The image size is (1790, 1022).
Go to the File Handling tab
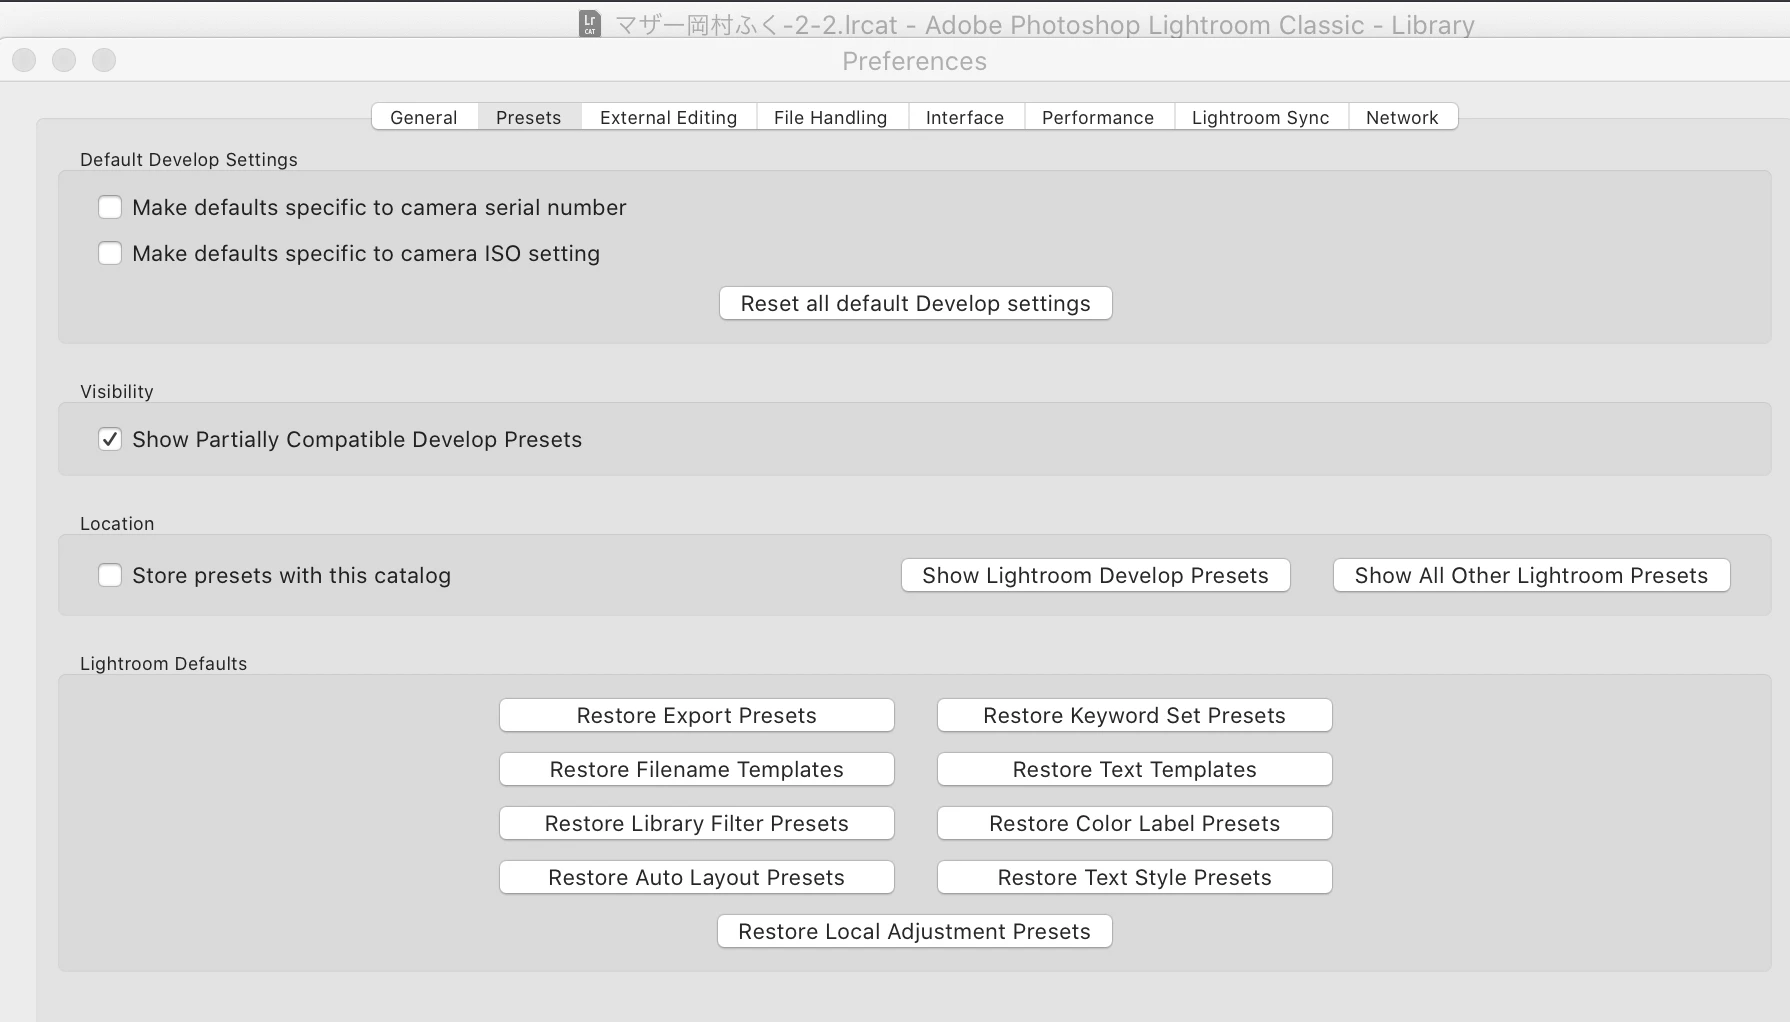[x=831, y=117]
